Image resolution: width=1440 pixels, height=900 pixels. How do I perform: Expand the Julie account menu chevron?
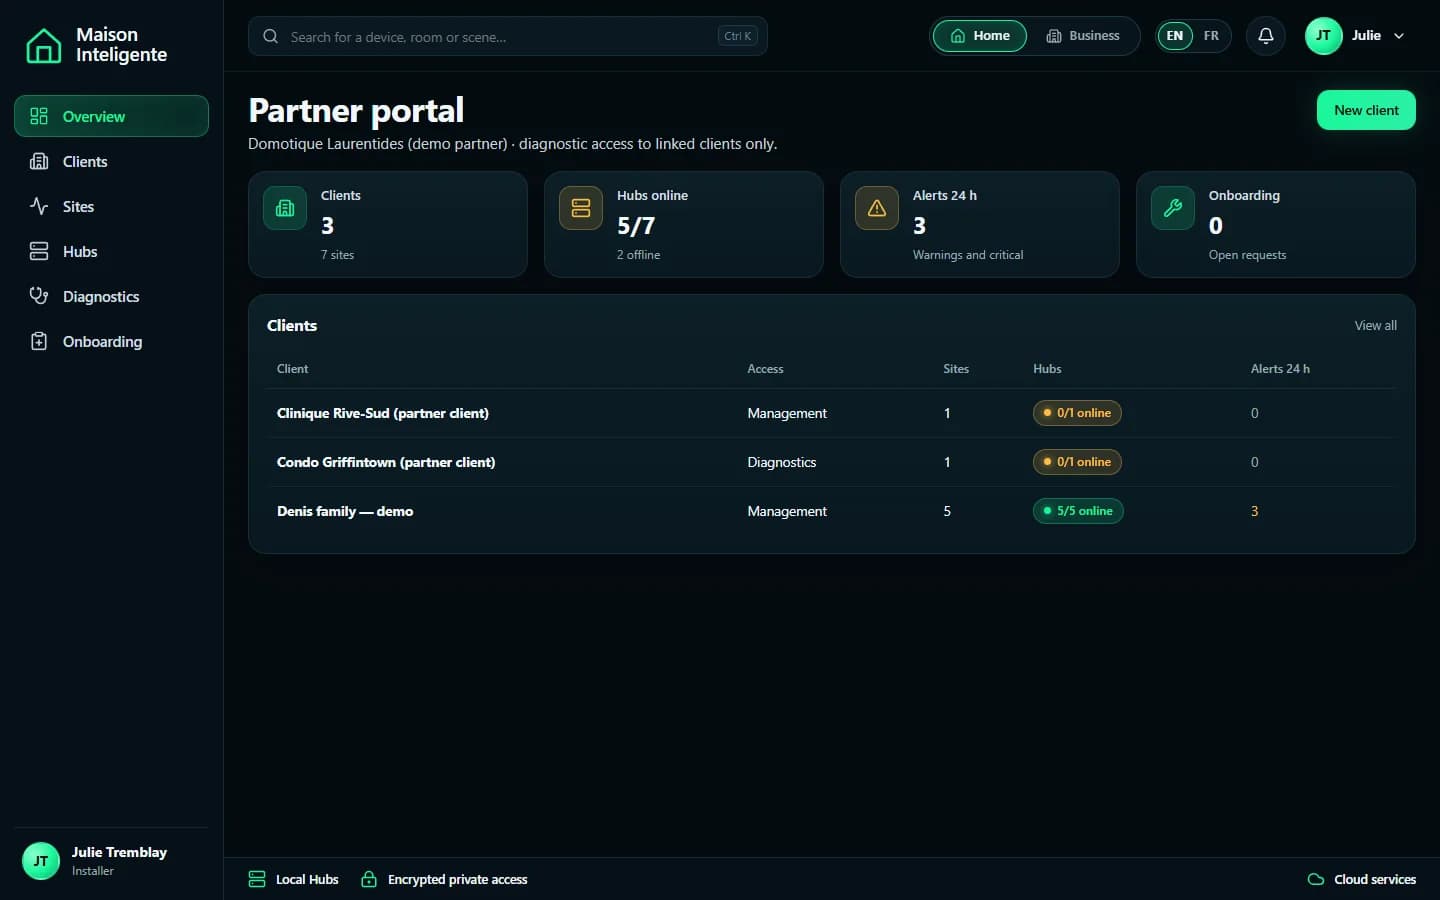[x=1399, y=36]
